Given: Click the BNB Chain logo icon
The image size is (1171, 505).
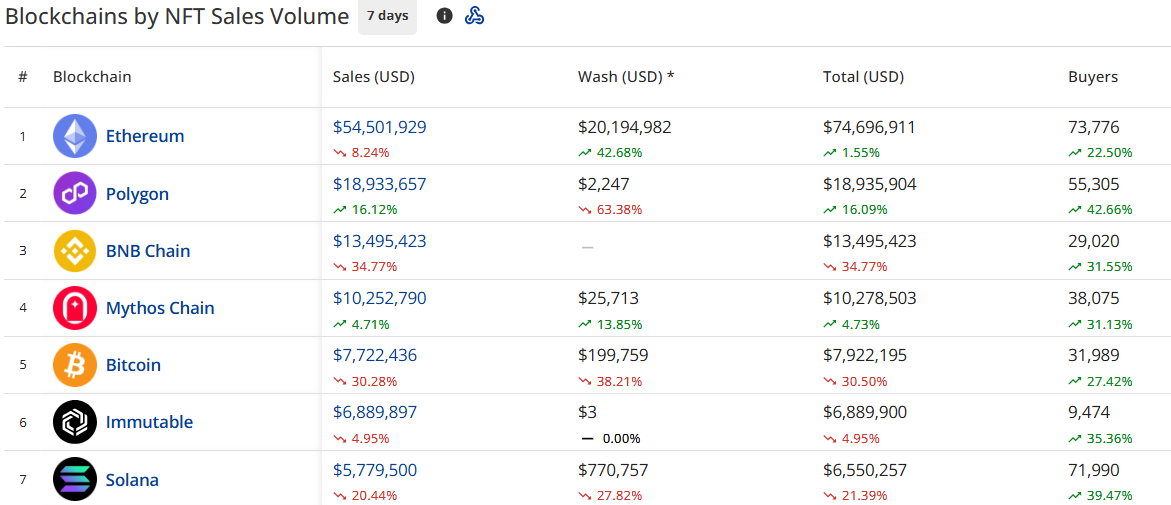Looking at the screenshot, I should coord(75,251).
